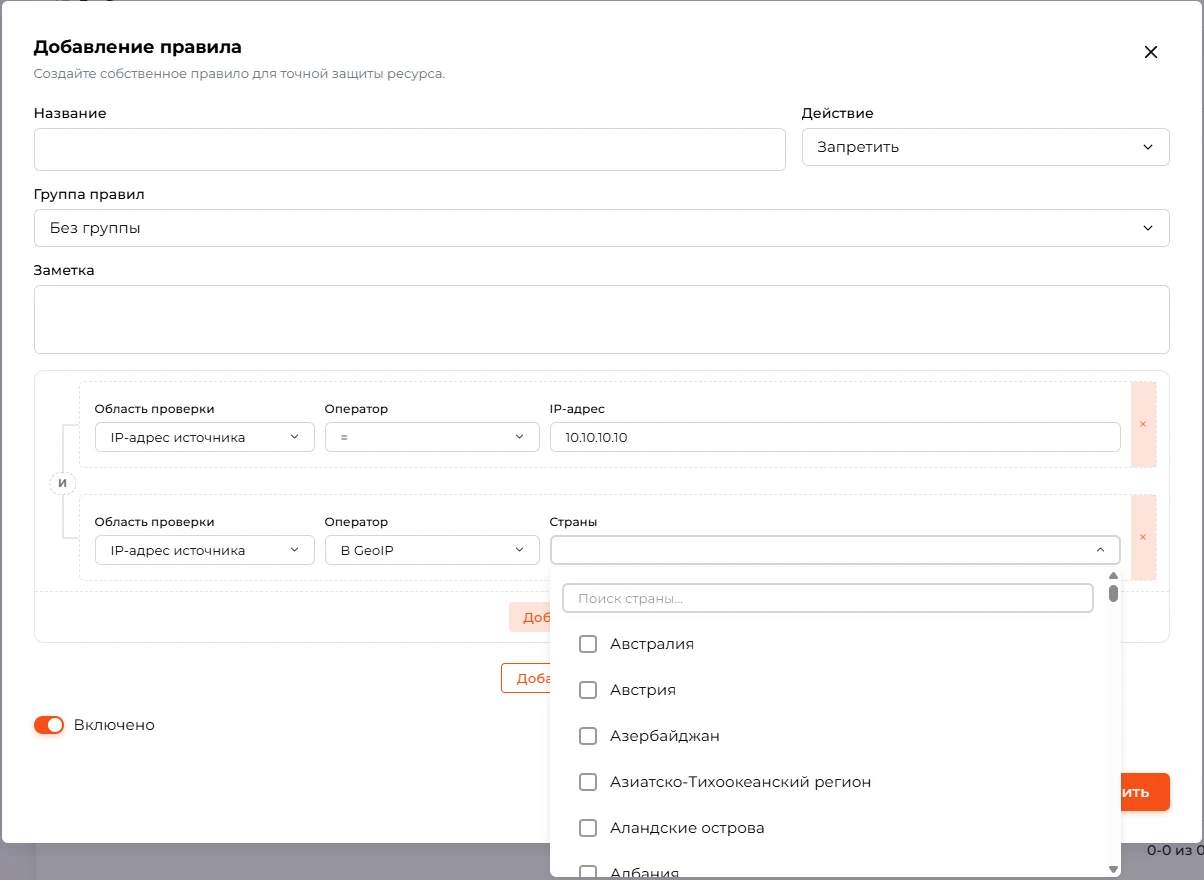Screen dimensions: 1204x880
Task: Close the Добавление правила dialog
Action: click(x=1150, y=52)
